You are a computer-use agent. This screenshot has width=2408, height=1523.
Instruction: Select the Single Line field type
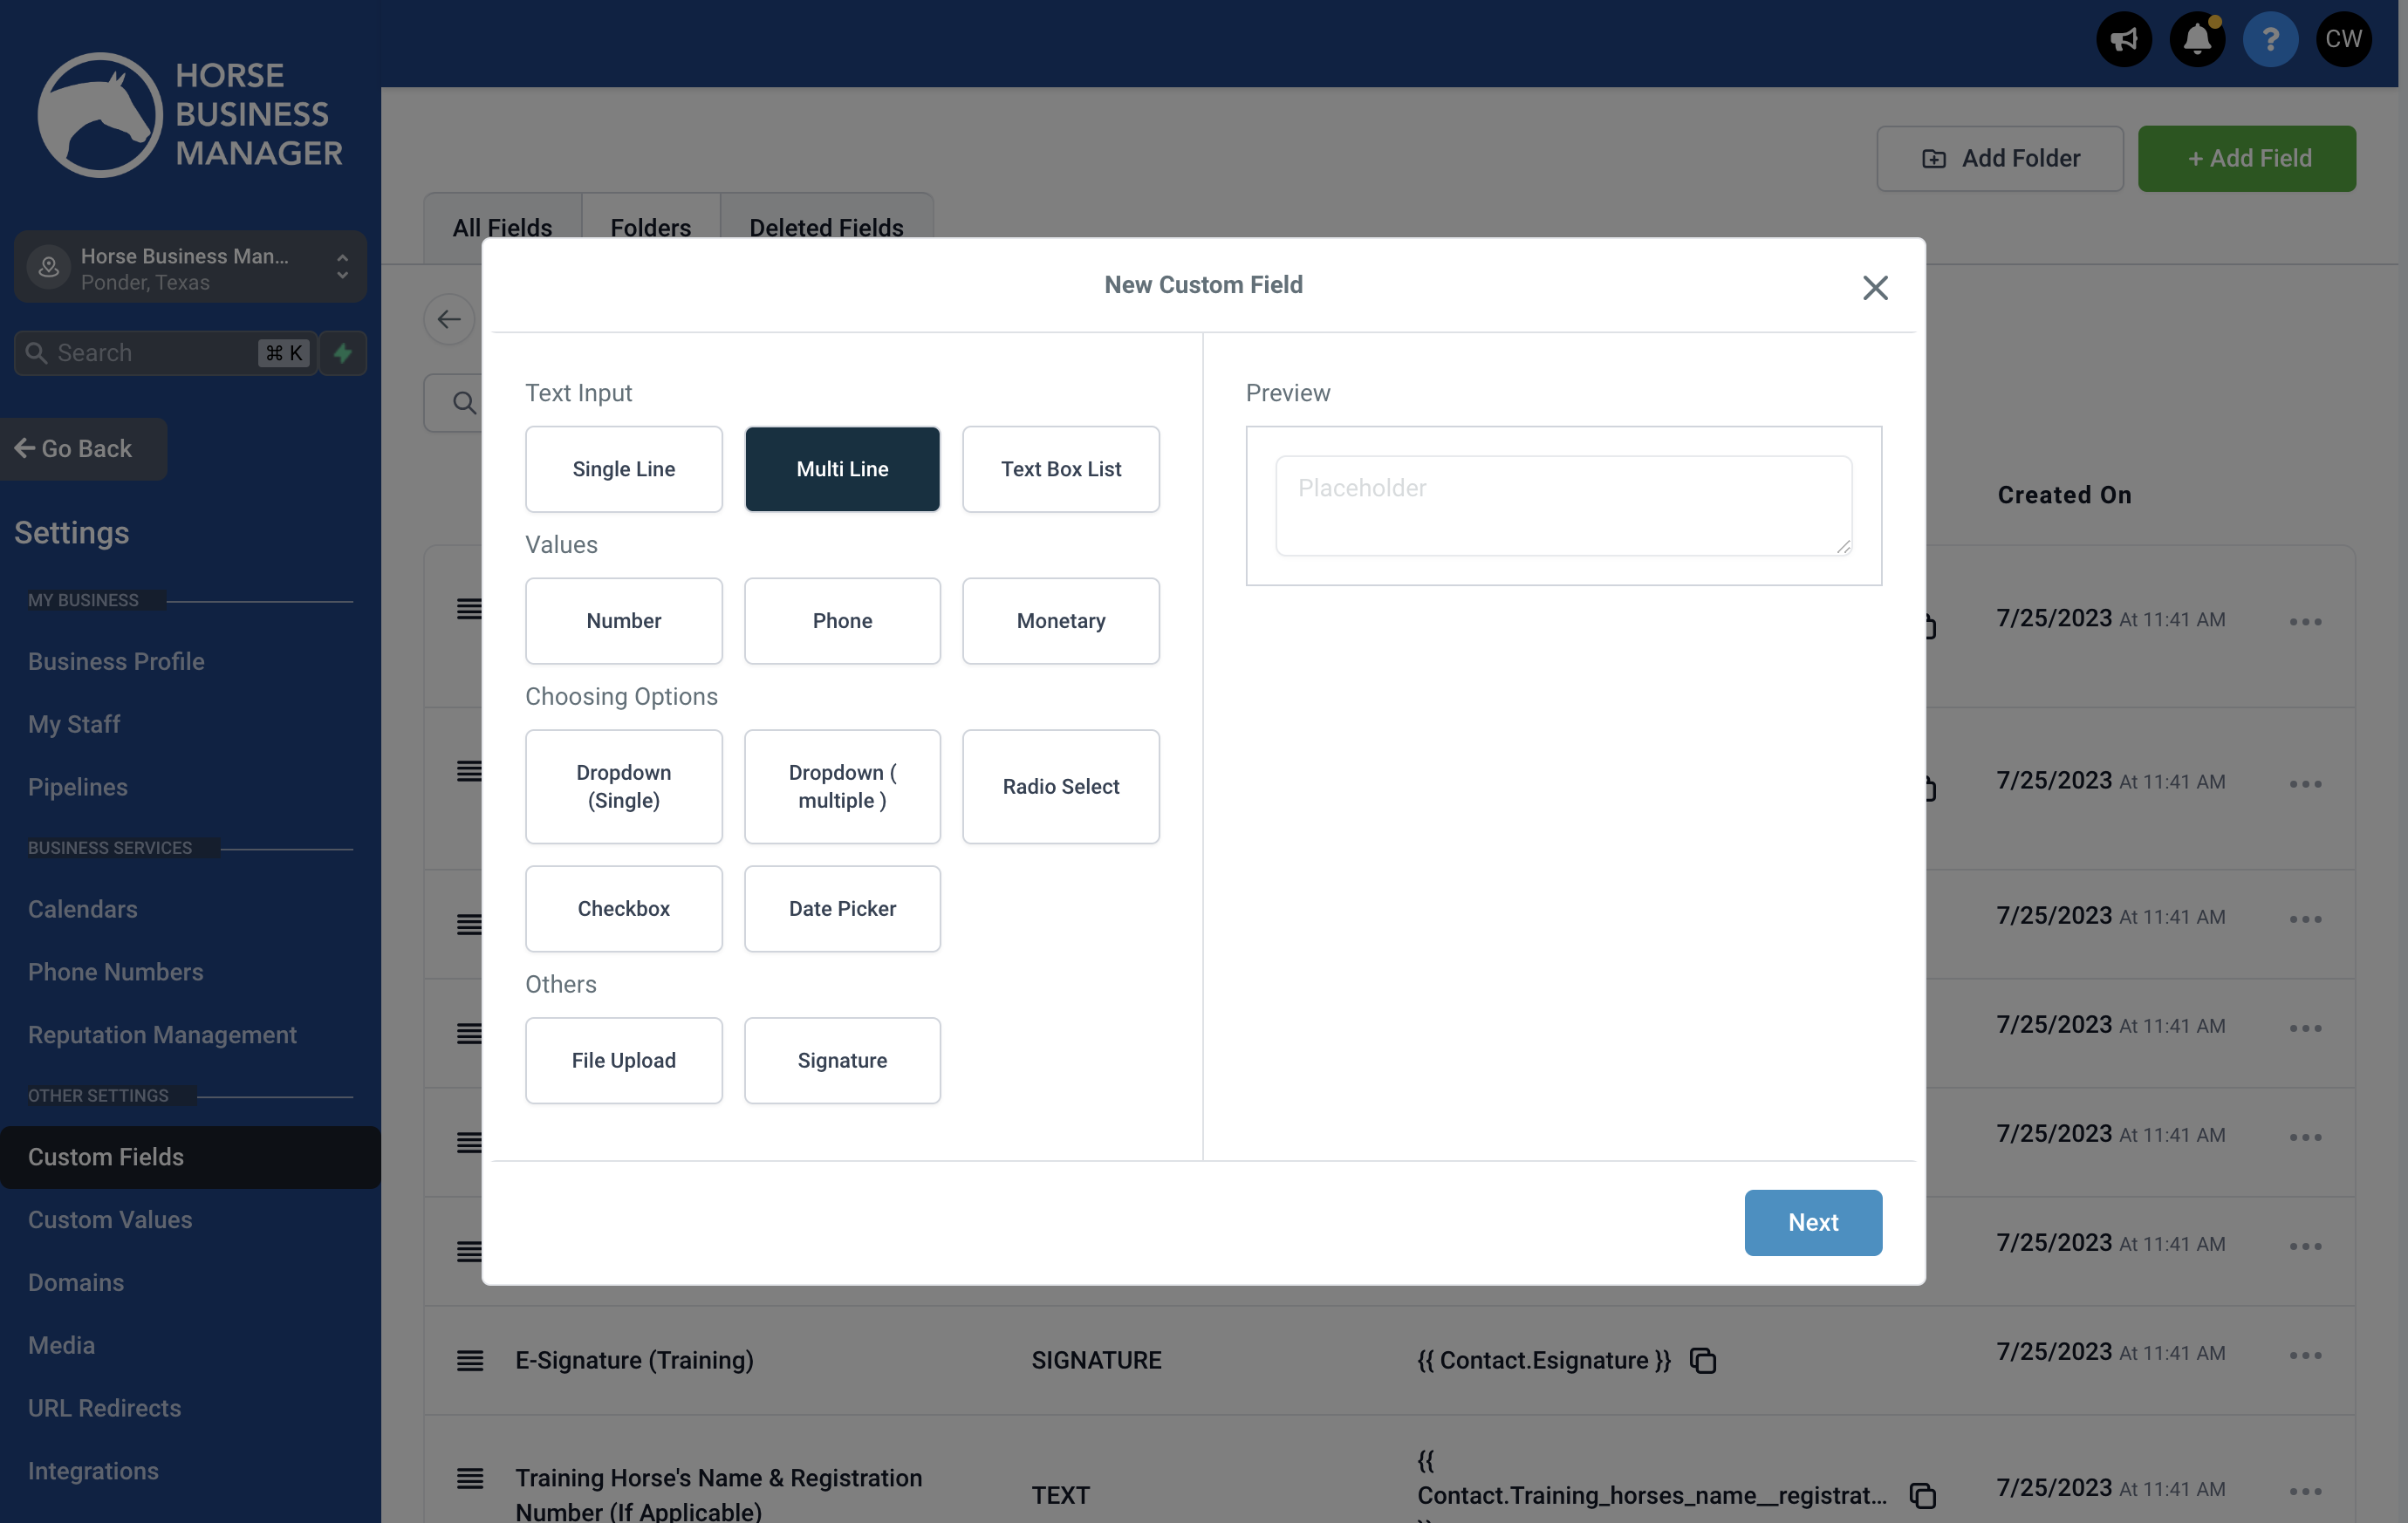[x=623, y=469]
